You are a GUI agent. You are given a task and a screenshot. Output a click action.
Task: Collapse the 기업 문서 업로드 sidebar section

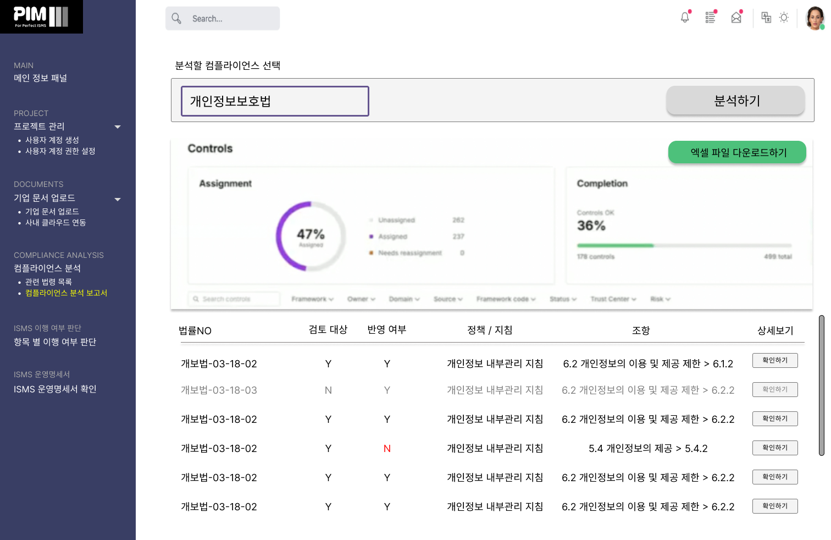pos(117,199)
